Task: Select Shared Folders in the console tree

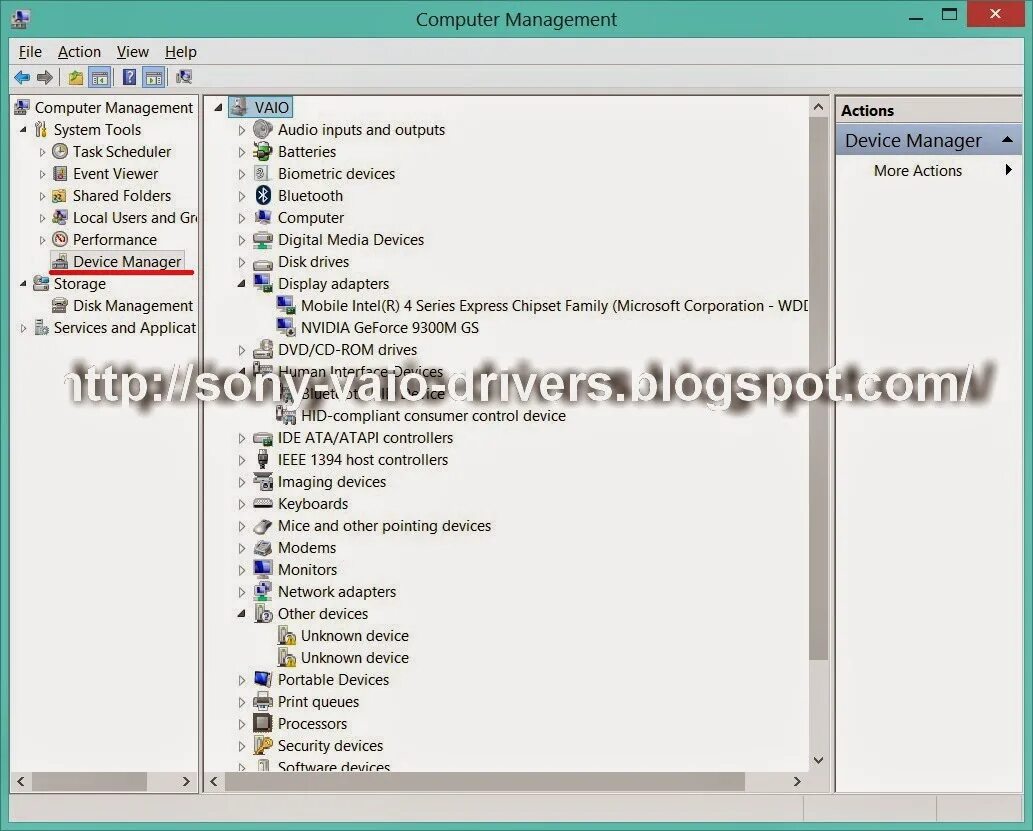Action: 122,195
